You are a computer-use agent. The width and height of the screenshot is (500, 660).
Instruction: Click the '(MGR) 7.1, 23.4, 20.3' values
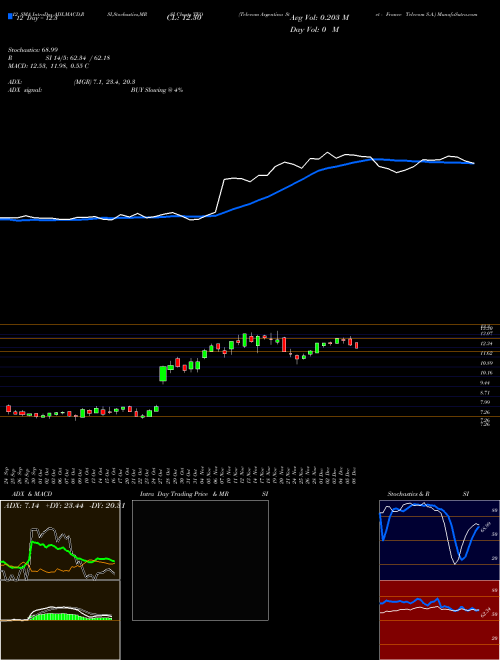pyautogui.click(x=104, y=82)
